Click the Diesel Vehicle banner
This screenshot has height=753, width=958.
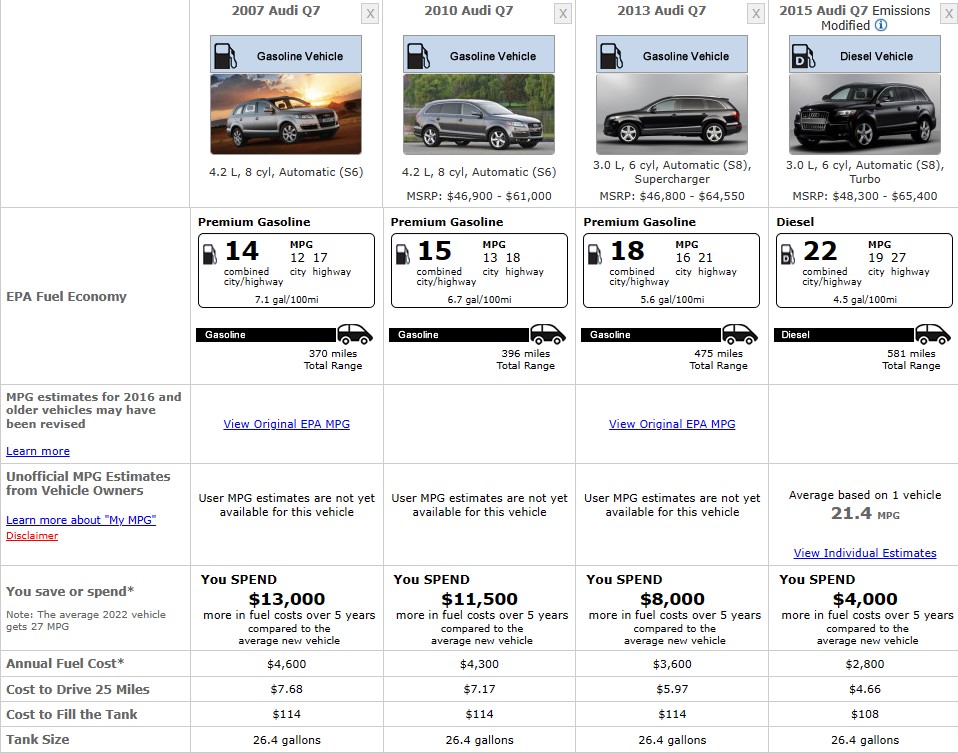(x=865, y=54)
